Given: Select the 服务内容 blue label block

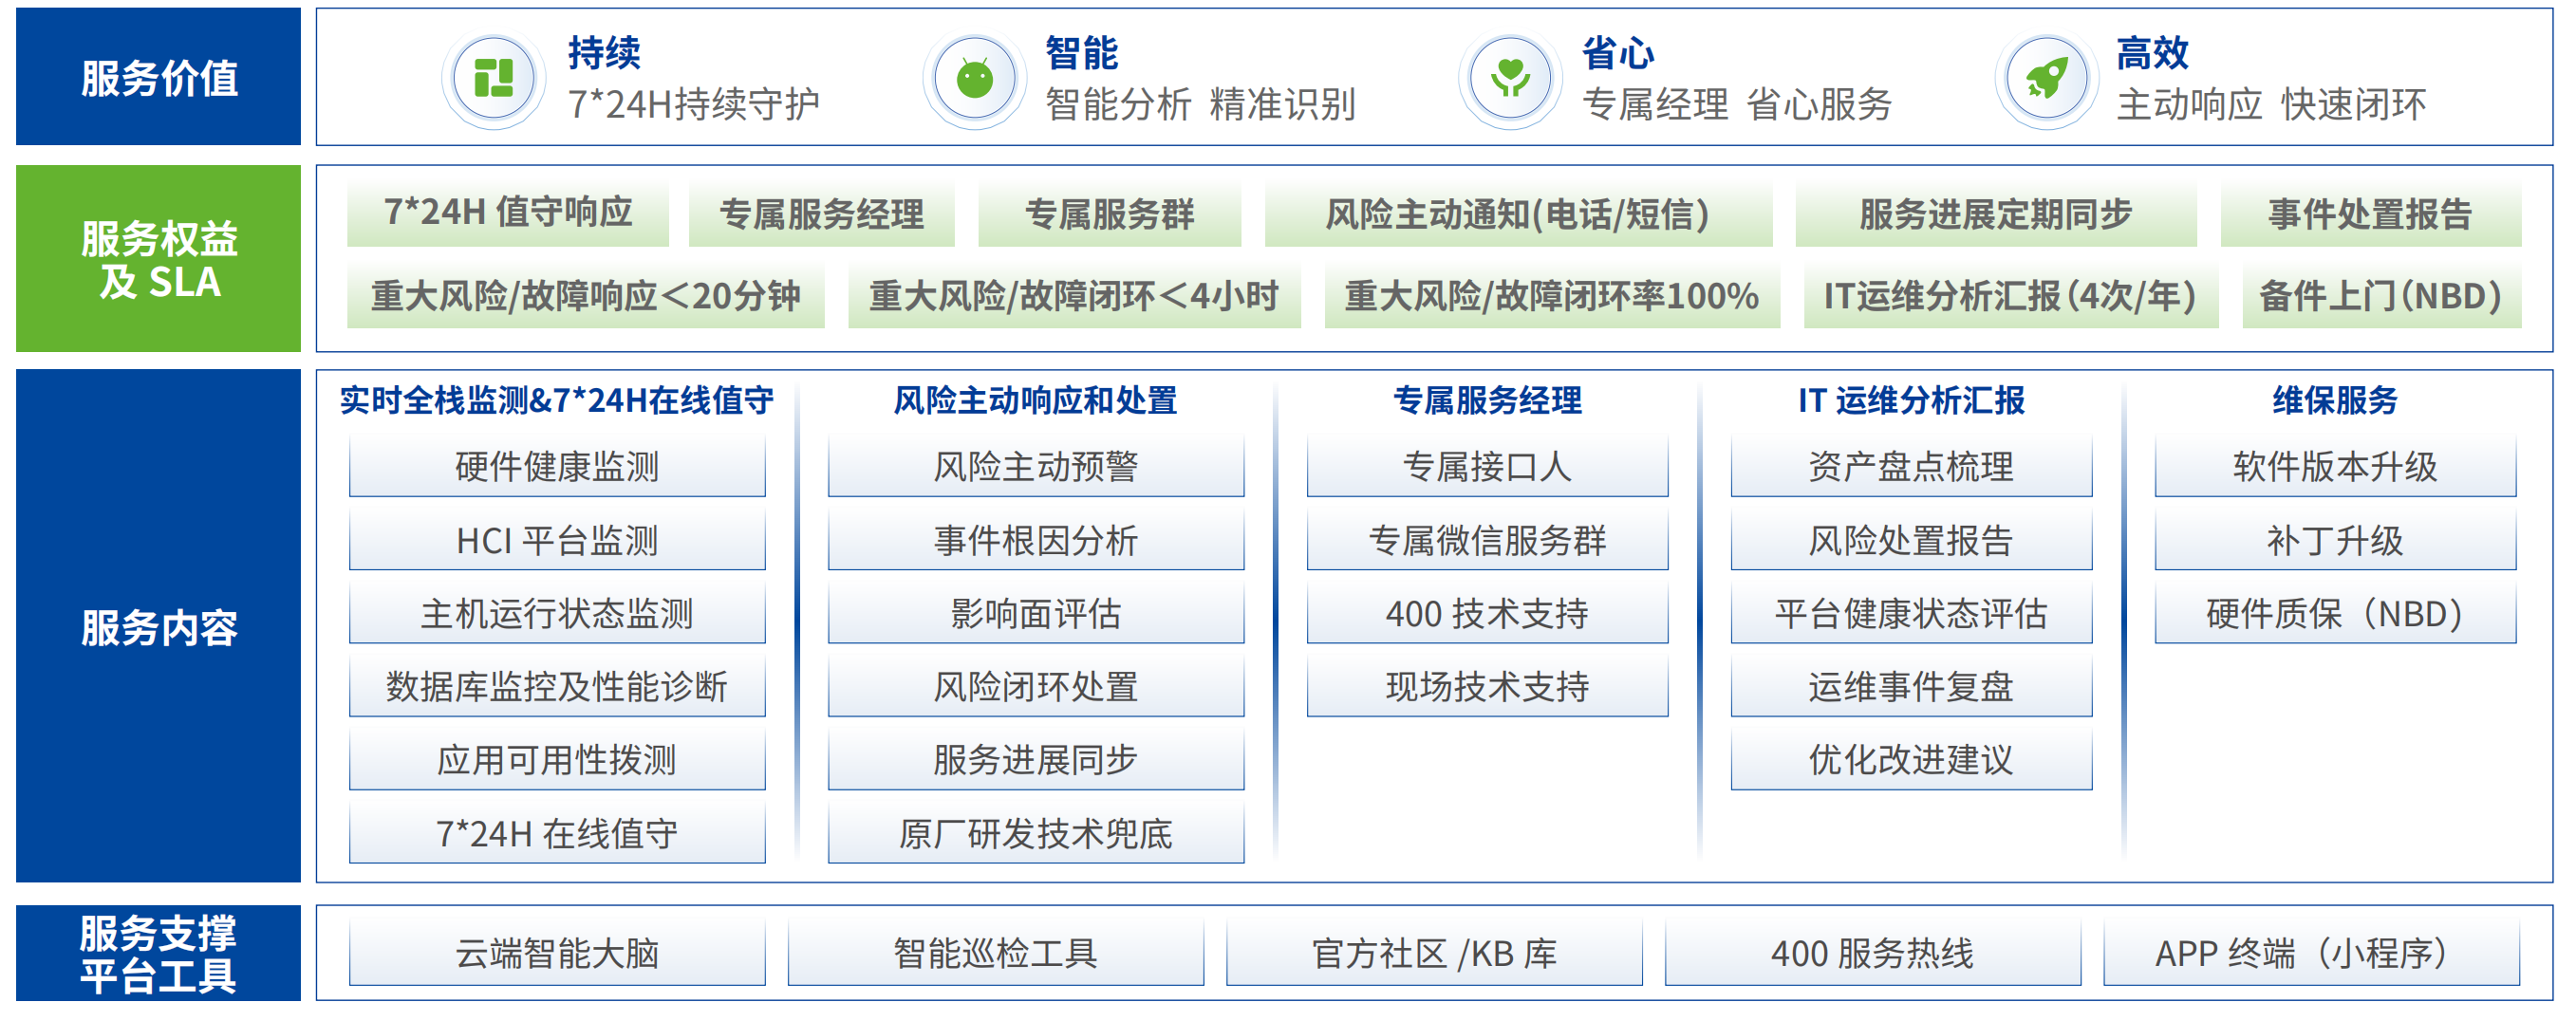Looking at the screenshot, I should tap(158, 627).
